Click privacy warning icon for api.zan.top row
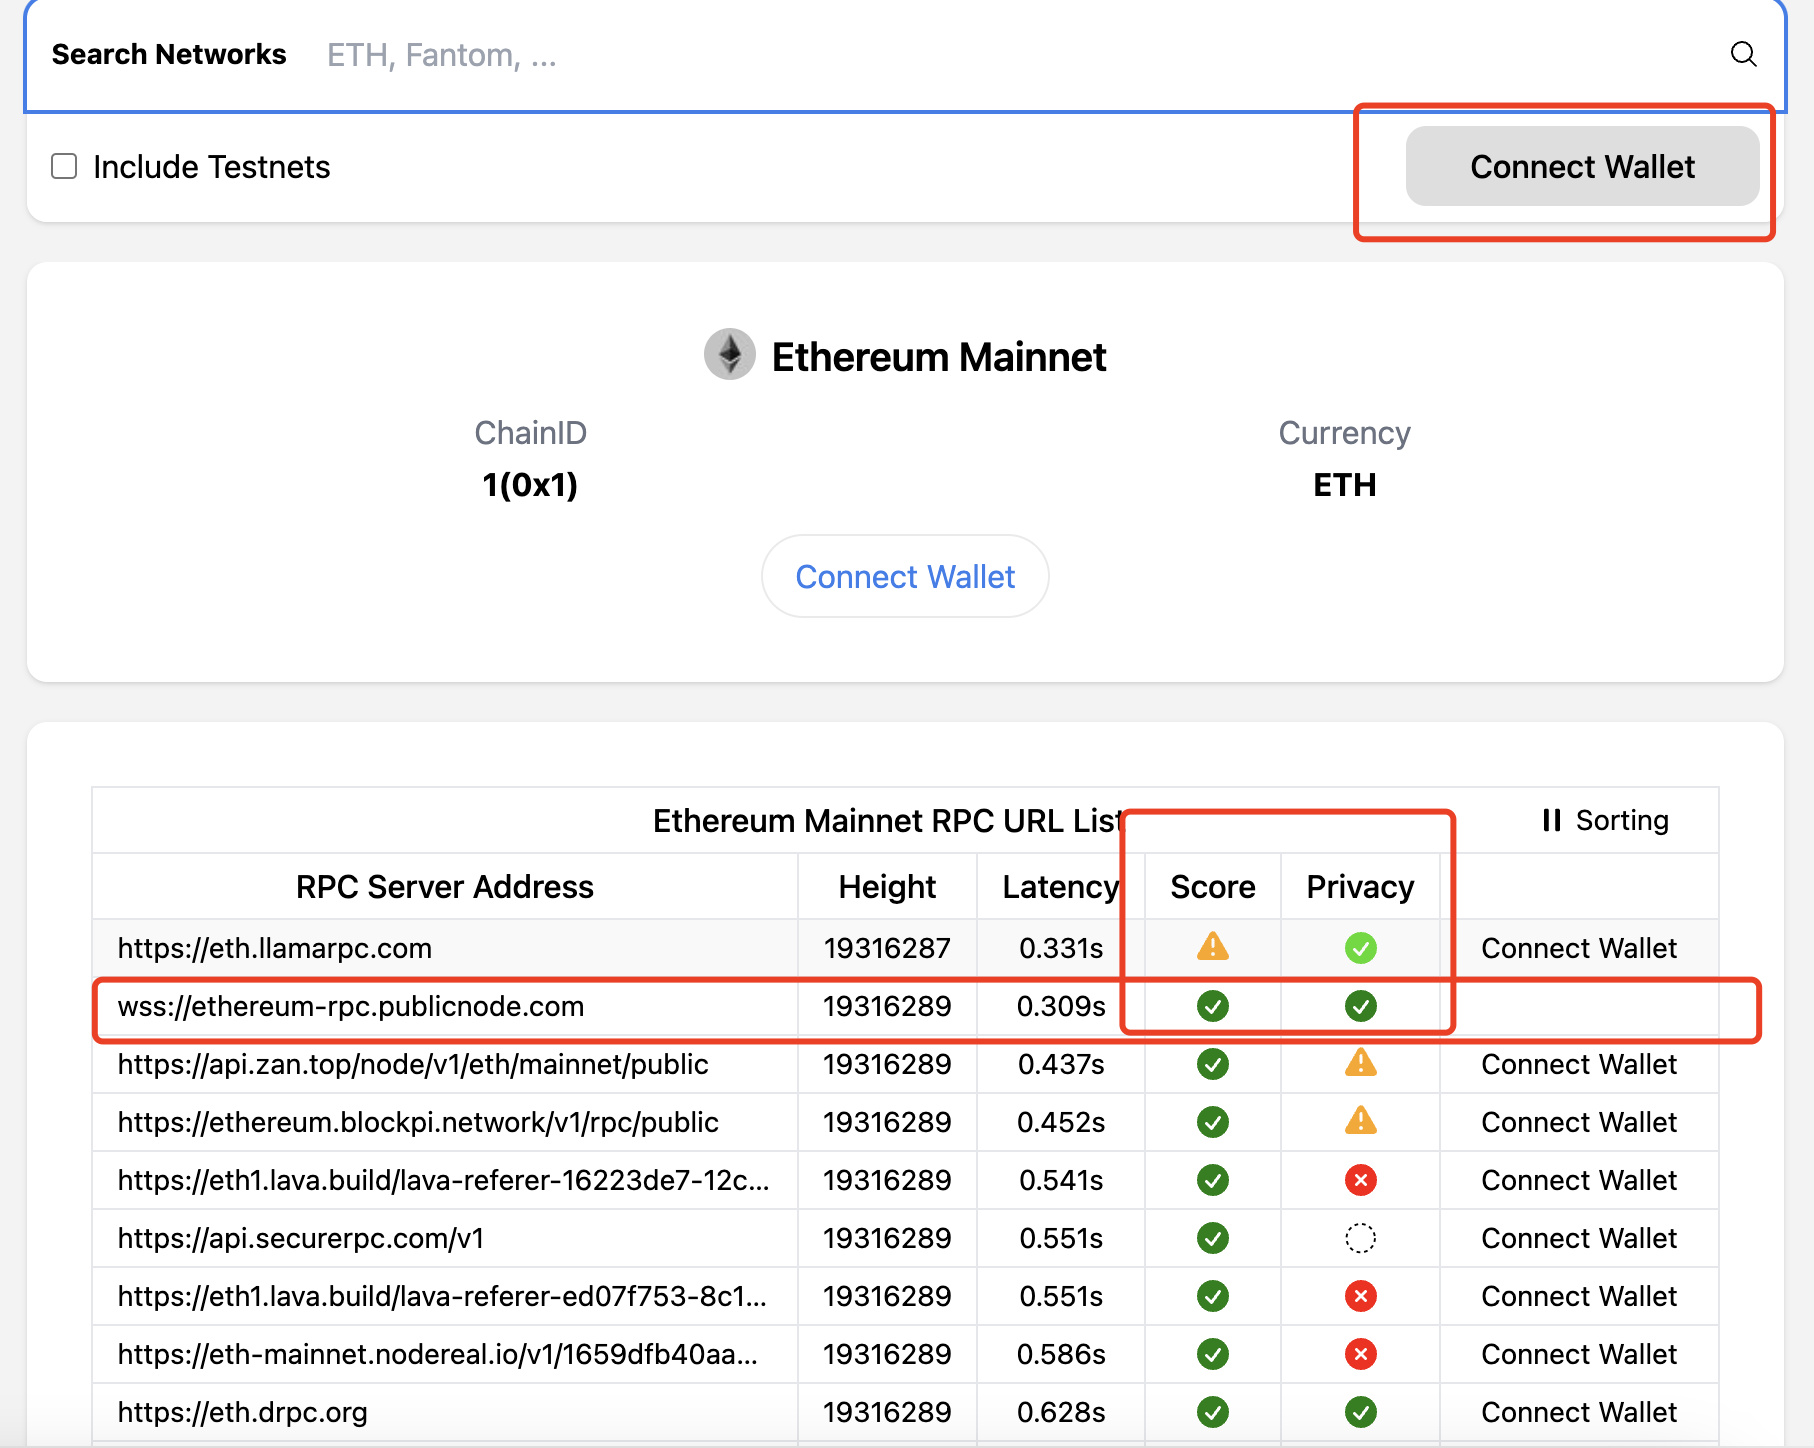This screenshot has height=1448, width=1814. (x=1361, y=1062)
